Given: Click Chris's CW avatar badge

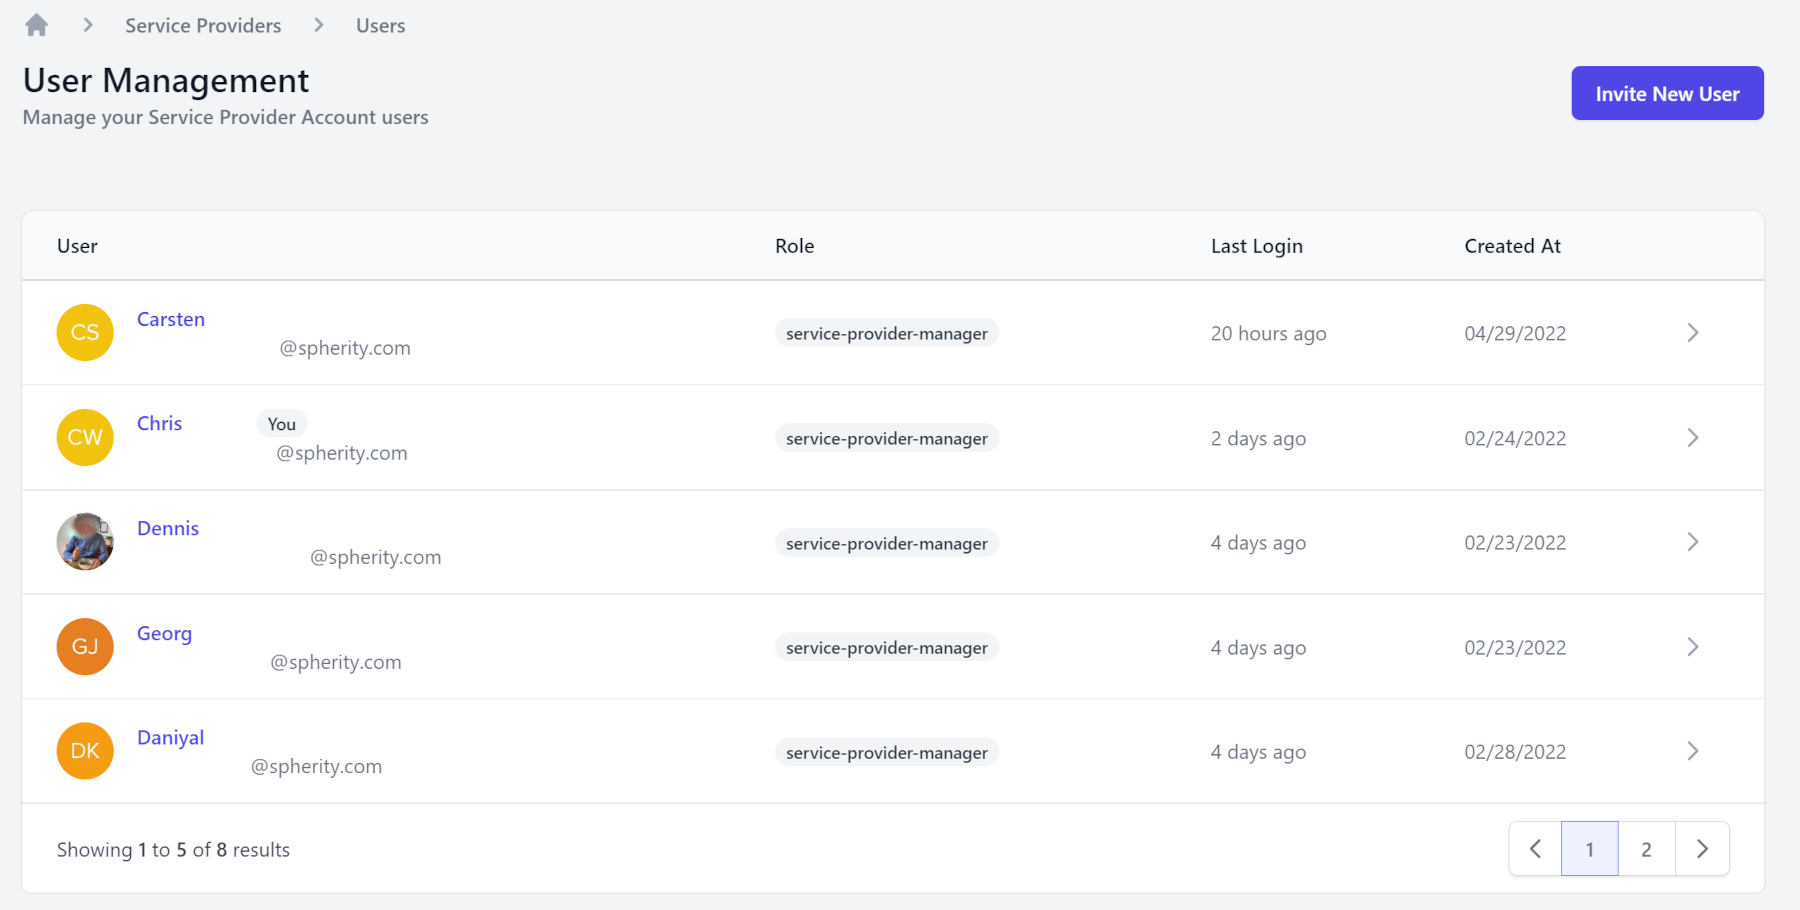Looking at the screenshot, I should (x=85, y=437).
